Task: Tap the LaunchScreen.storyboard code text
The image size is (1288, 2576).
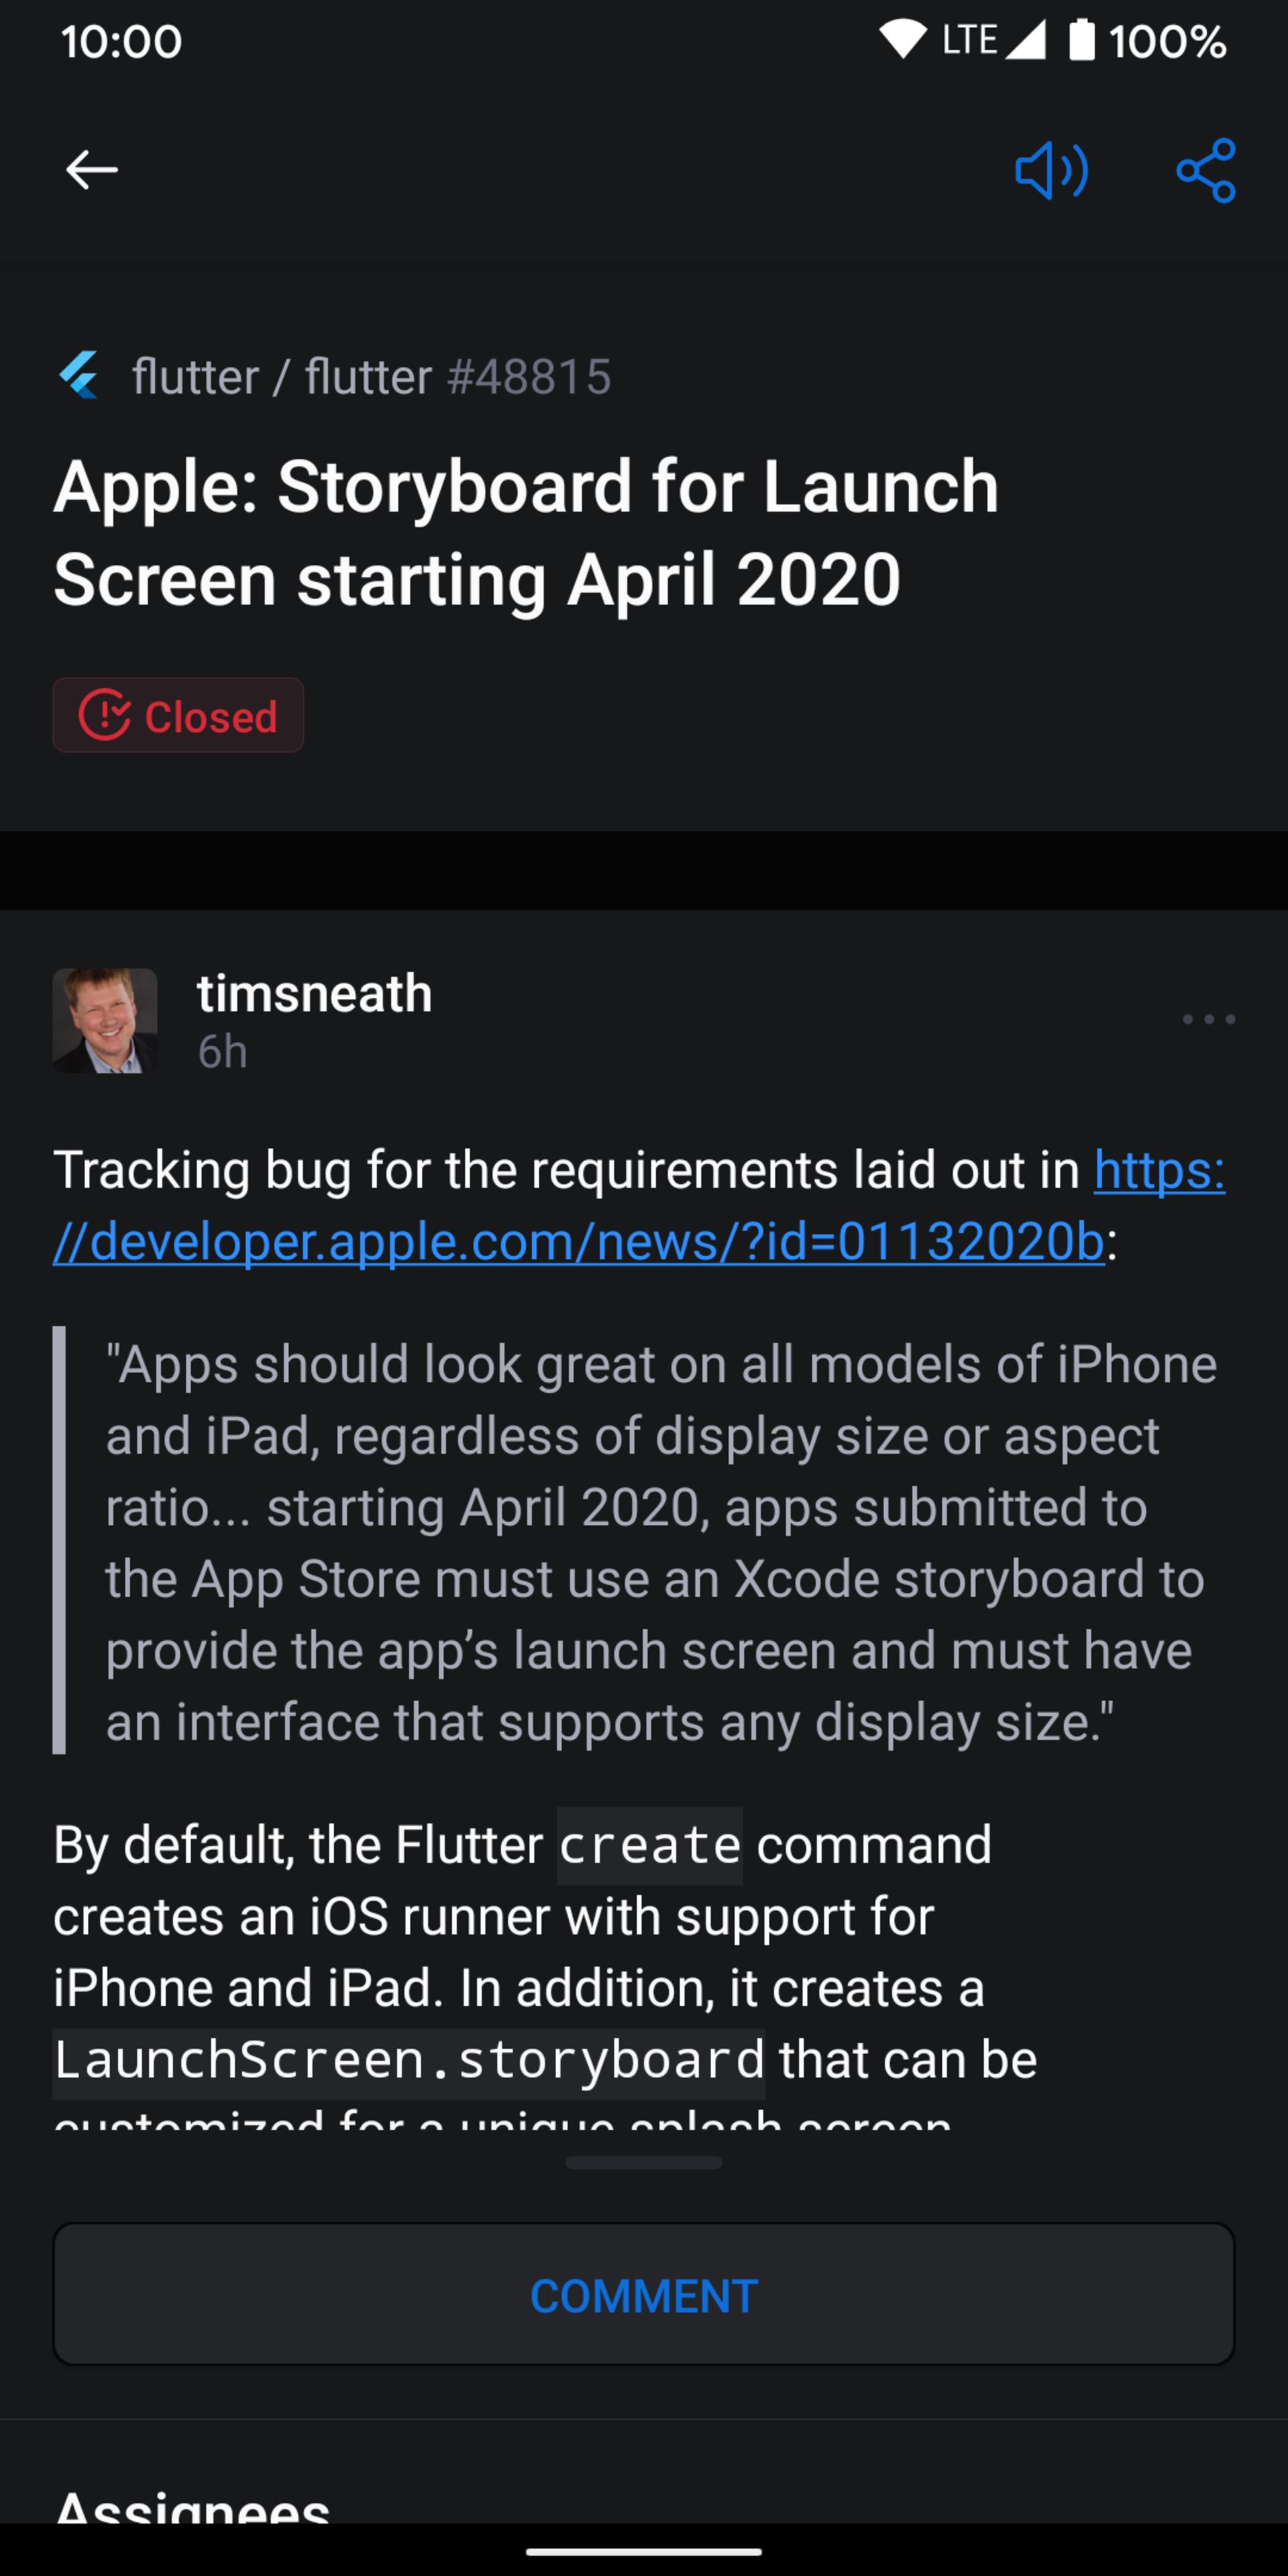Action: click(409, 2060)
